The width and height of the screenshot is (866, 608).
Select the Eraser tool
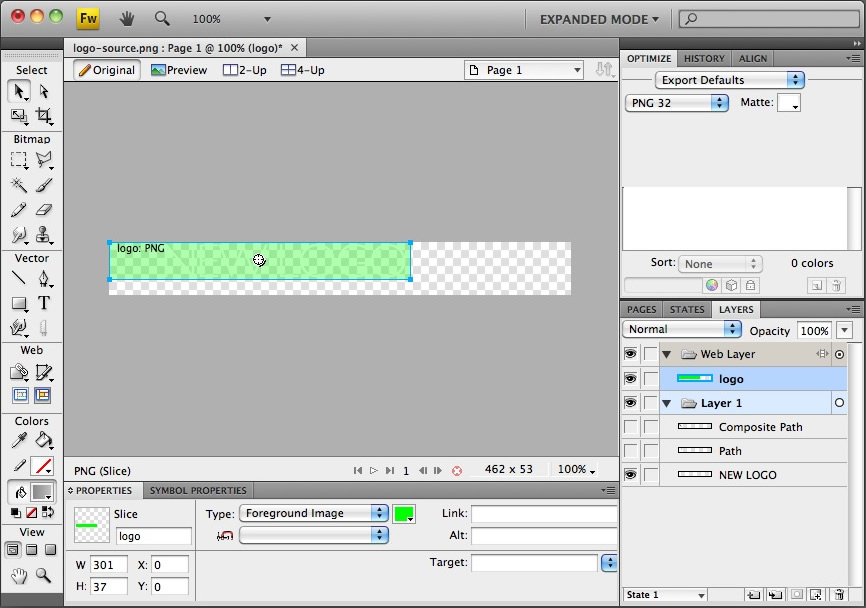[44, 210]
